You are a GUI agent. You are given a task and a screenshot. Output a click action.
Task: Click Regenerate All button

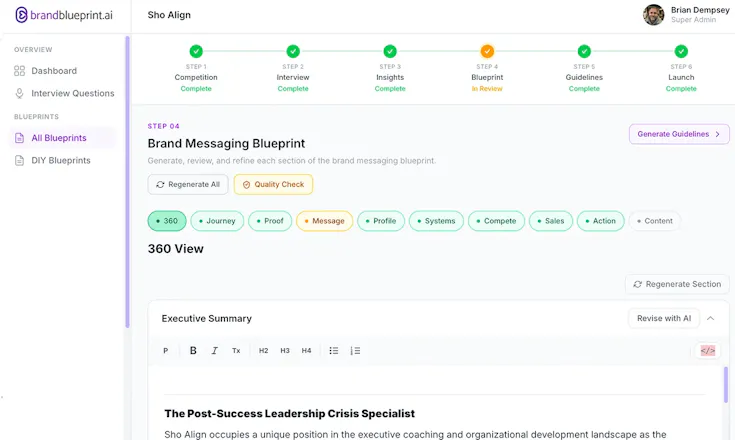pos(188,185)
